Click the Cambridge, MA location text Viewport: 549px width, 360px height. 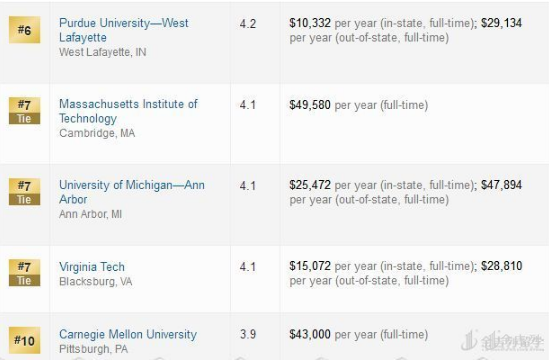coord(97,133)
